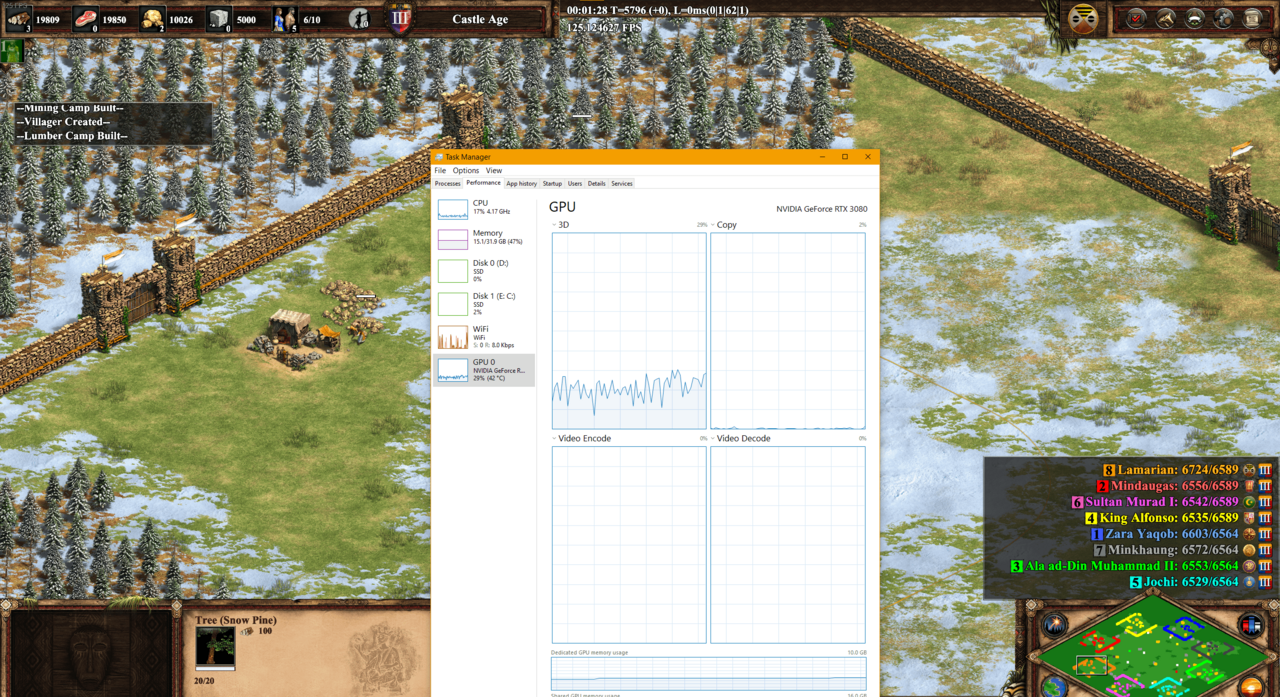
Task: Click the civilization emblem beside Sultan Murad I
Action: [x=1249, y=502]
